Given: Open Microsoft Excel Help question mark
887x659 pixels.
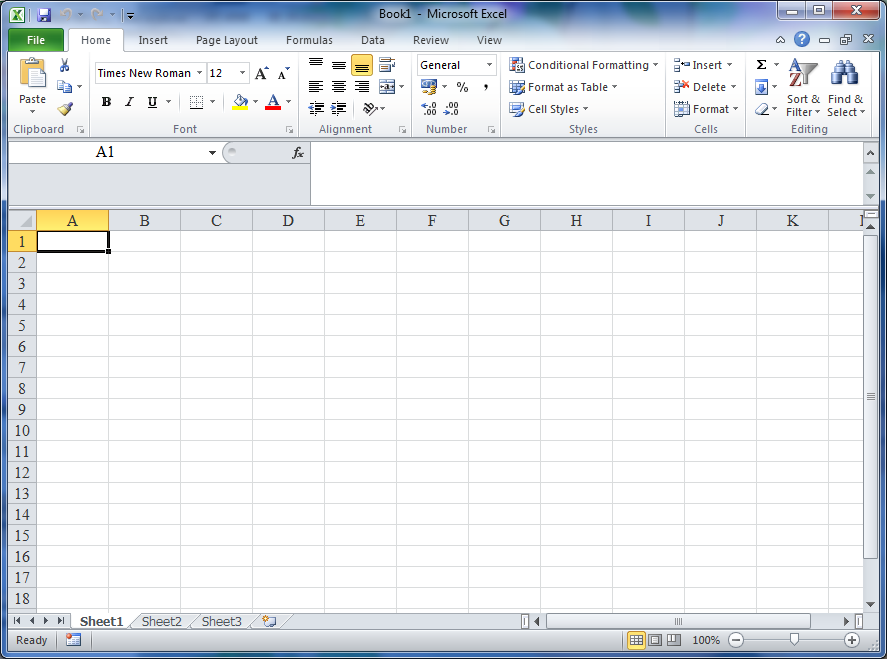Looking at the screenshot, I should click(x=802, y=39).
